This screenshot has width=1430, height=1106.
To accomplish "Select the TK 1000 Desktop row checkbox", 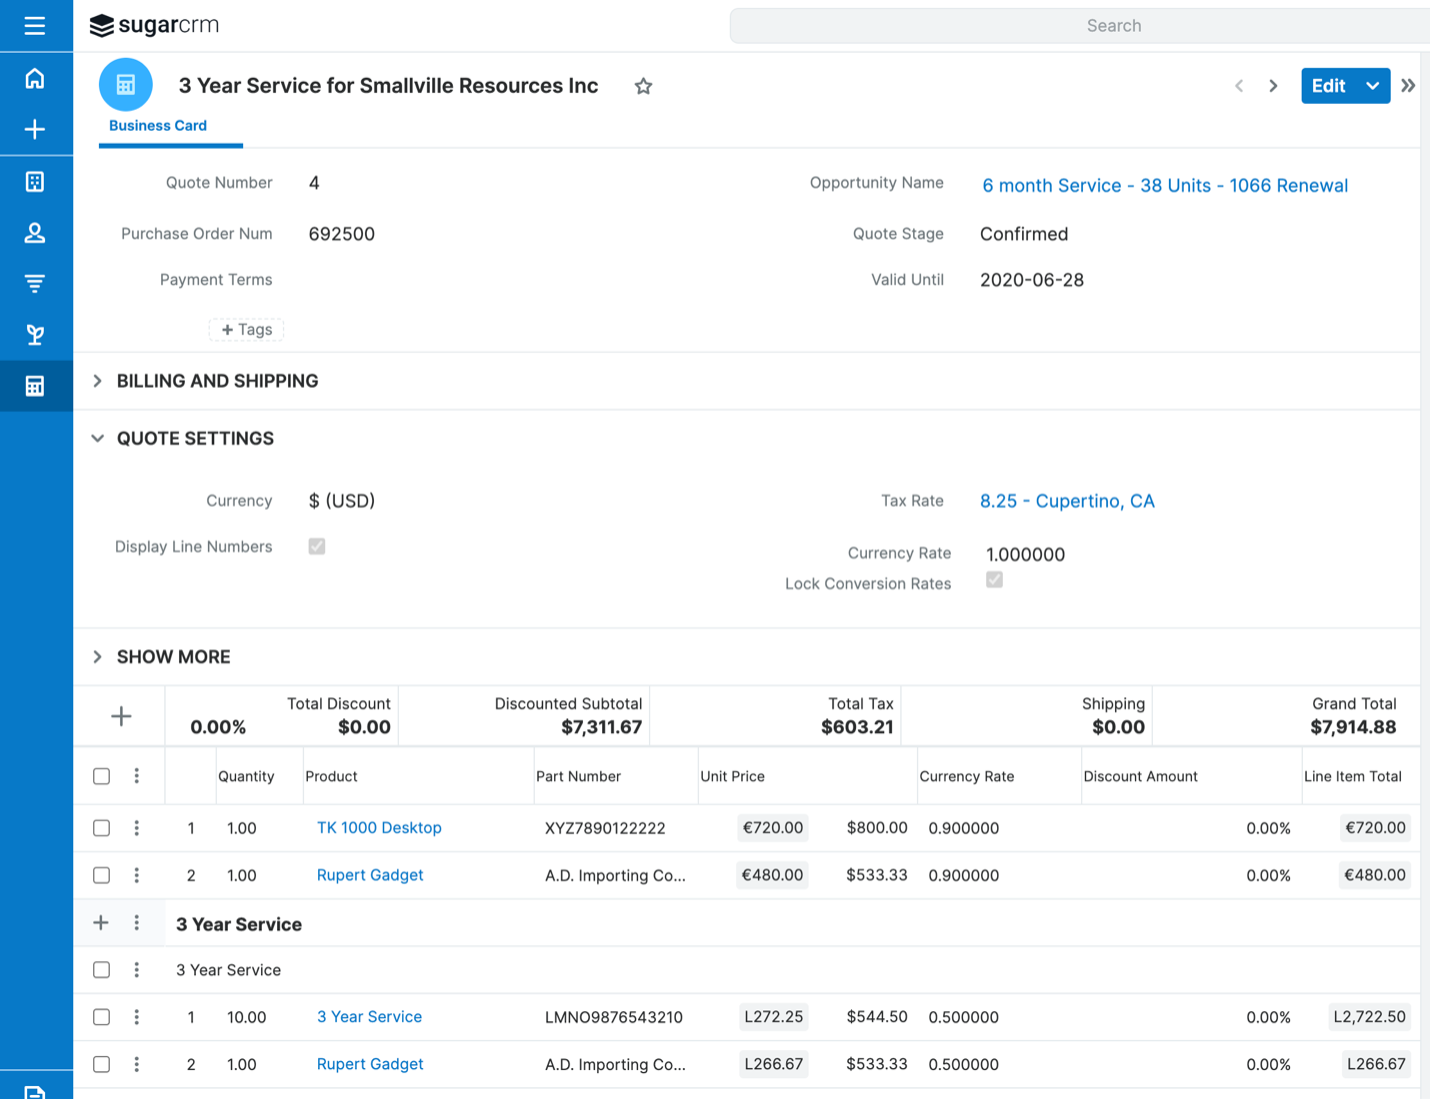I will click(101, 828).
